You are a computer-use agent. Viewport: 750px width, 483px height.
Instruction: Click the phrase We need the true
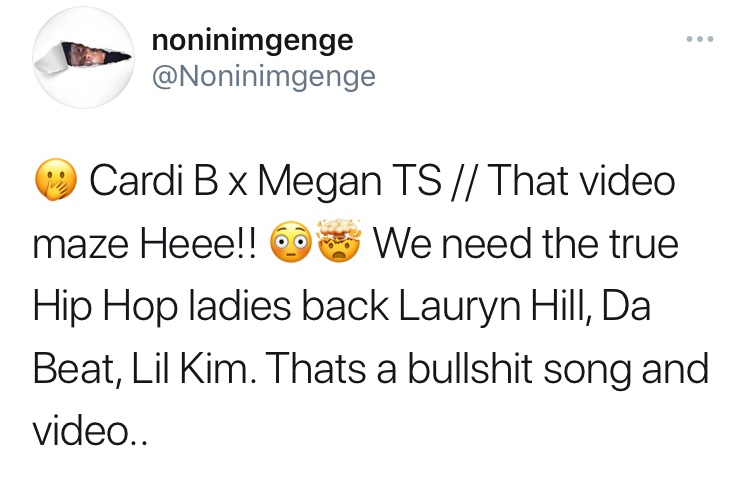pyautogui.click(x=526, y=243)
